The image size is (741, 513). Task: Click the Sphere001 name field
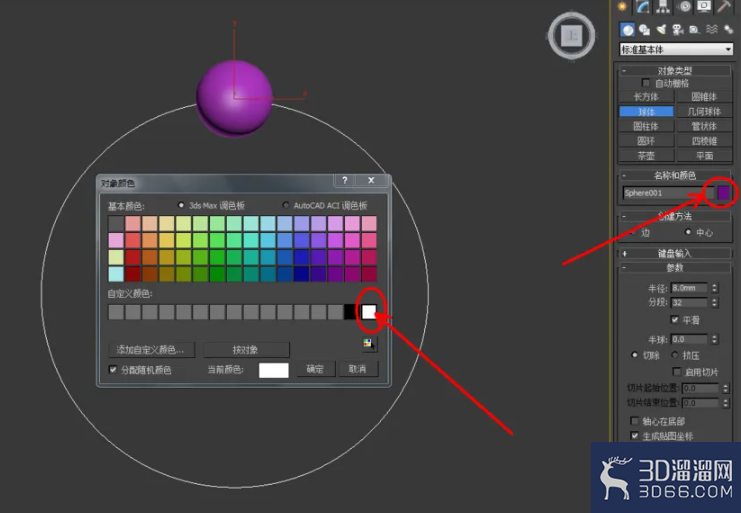[x=668, y=193]
